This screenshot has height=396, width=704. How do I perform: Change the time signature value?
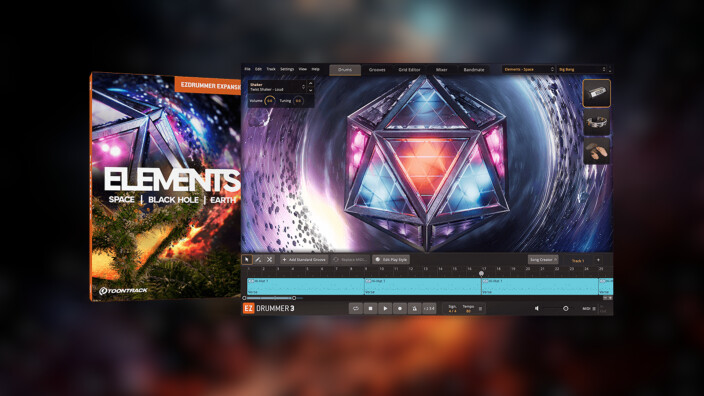point(452,311)
